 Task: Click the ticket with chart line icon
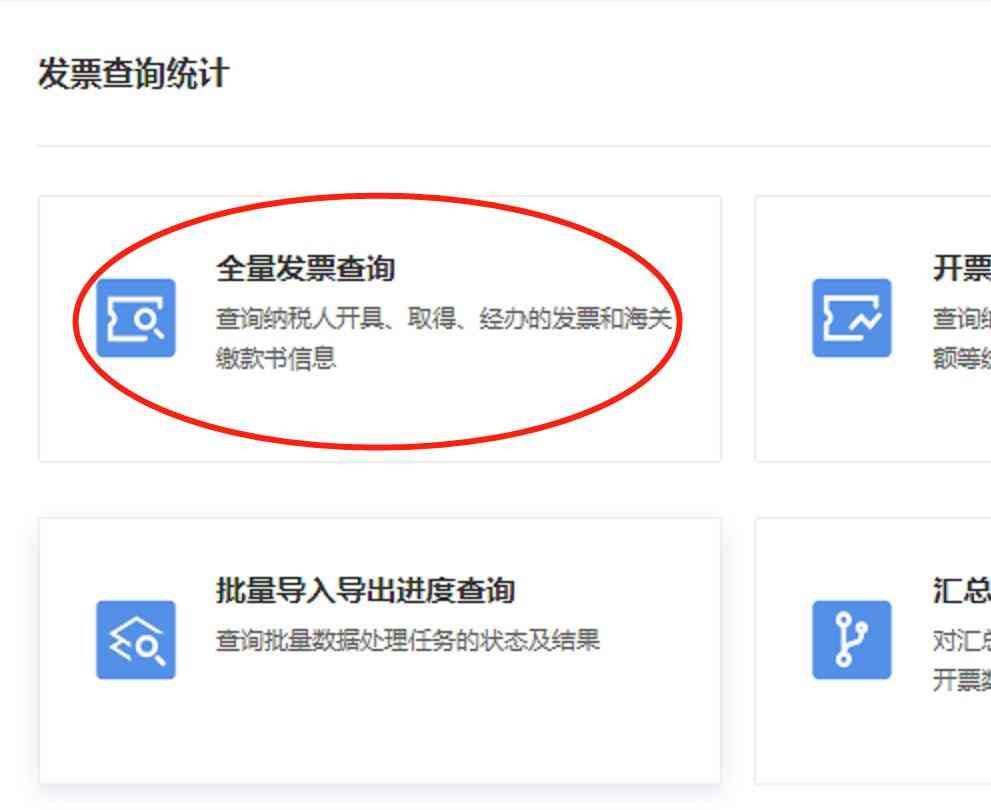pos(851,318)
